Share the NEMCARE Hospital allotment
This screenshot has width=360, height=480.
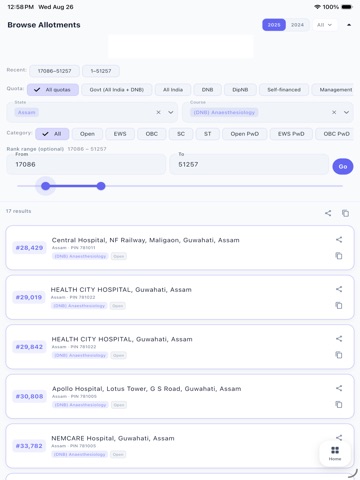pos(339,437)
